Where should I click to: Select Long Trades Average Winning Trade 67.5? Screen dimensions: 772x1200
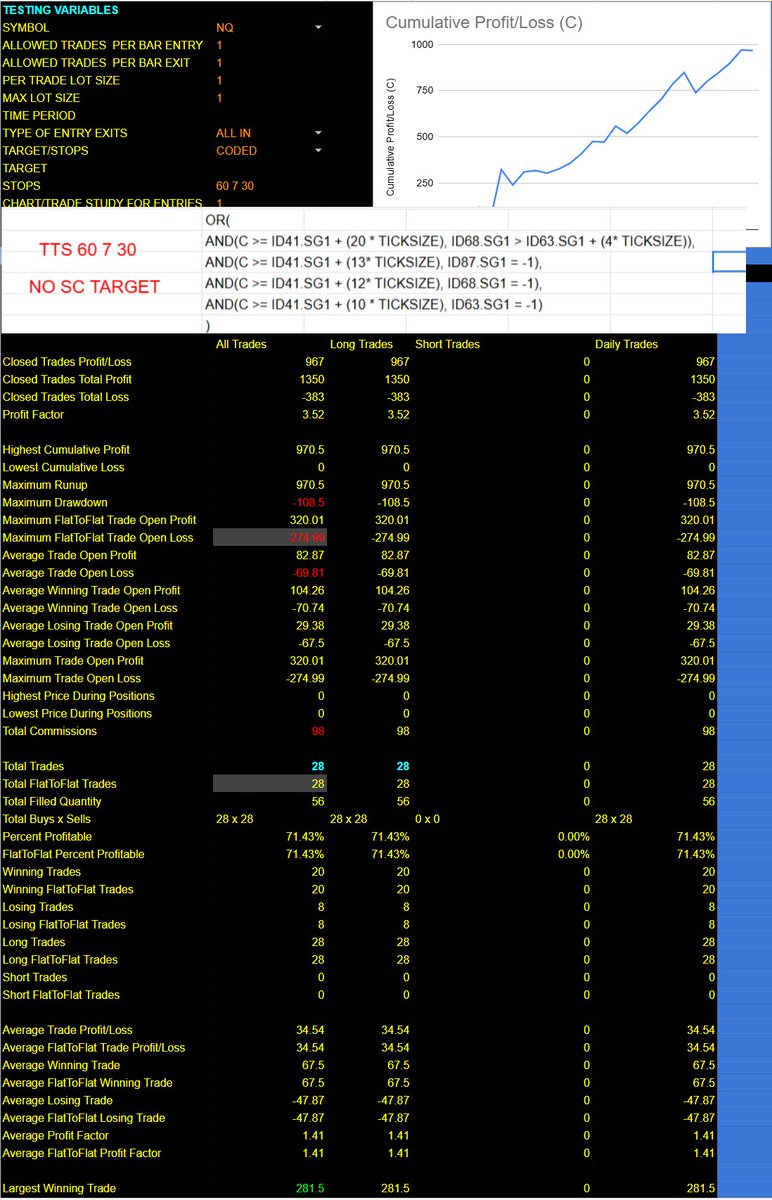tap(398, 1065)
